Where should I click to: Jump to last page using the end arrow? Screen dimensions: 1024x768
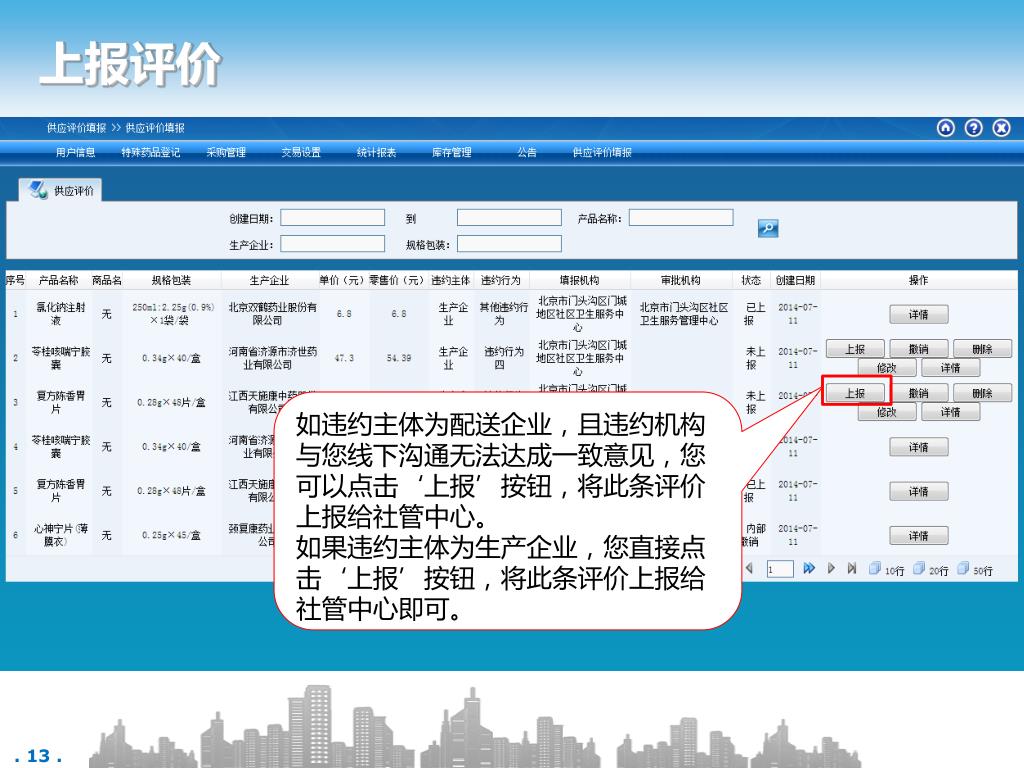pyautogui.click(x=852, y=568)
